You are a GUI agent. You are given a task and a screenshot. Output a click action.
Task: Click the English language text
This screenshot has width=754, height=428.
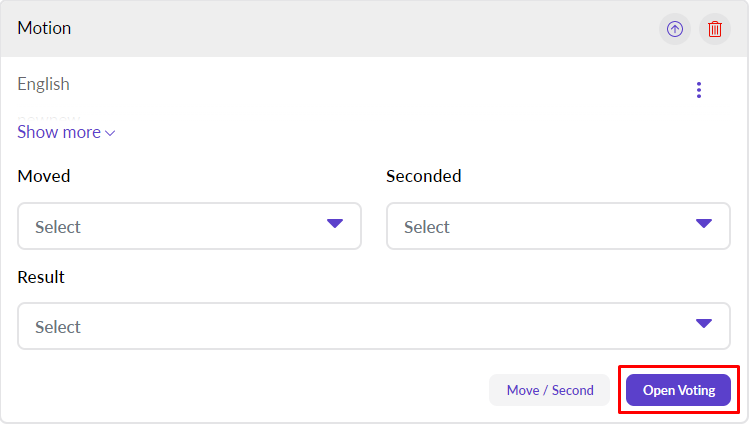click(44, 84)
